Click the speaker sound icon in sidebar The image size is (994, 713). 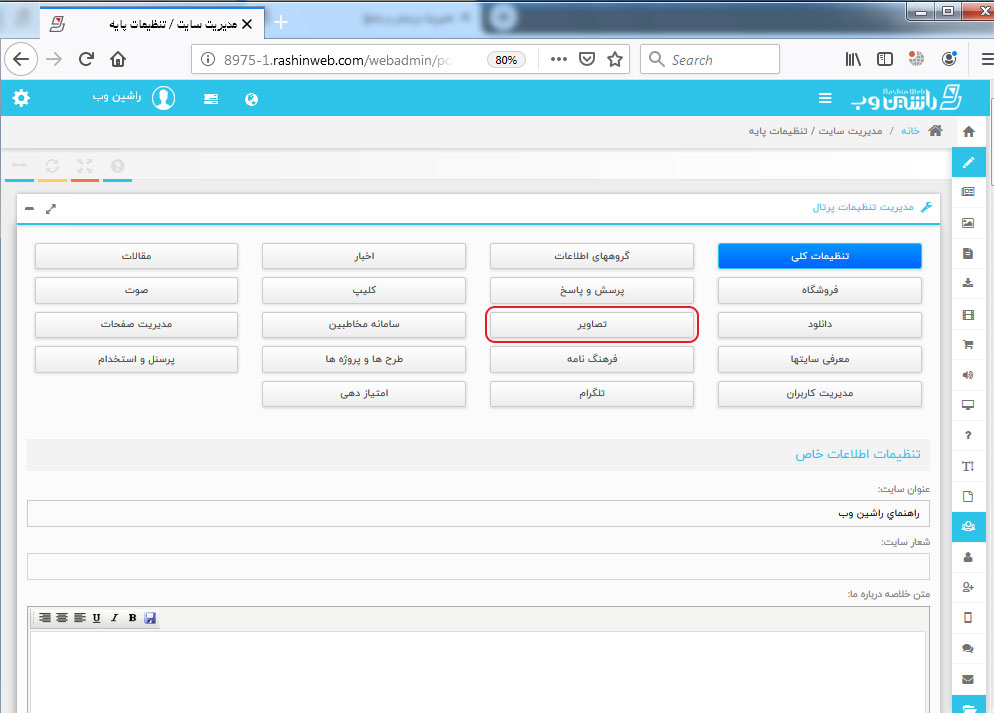[967, 375]
